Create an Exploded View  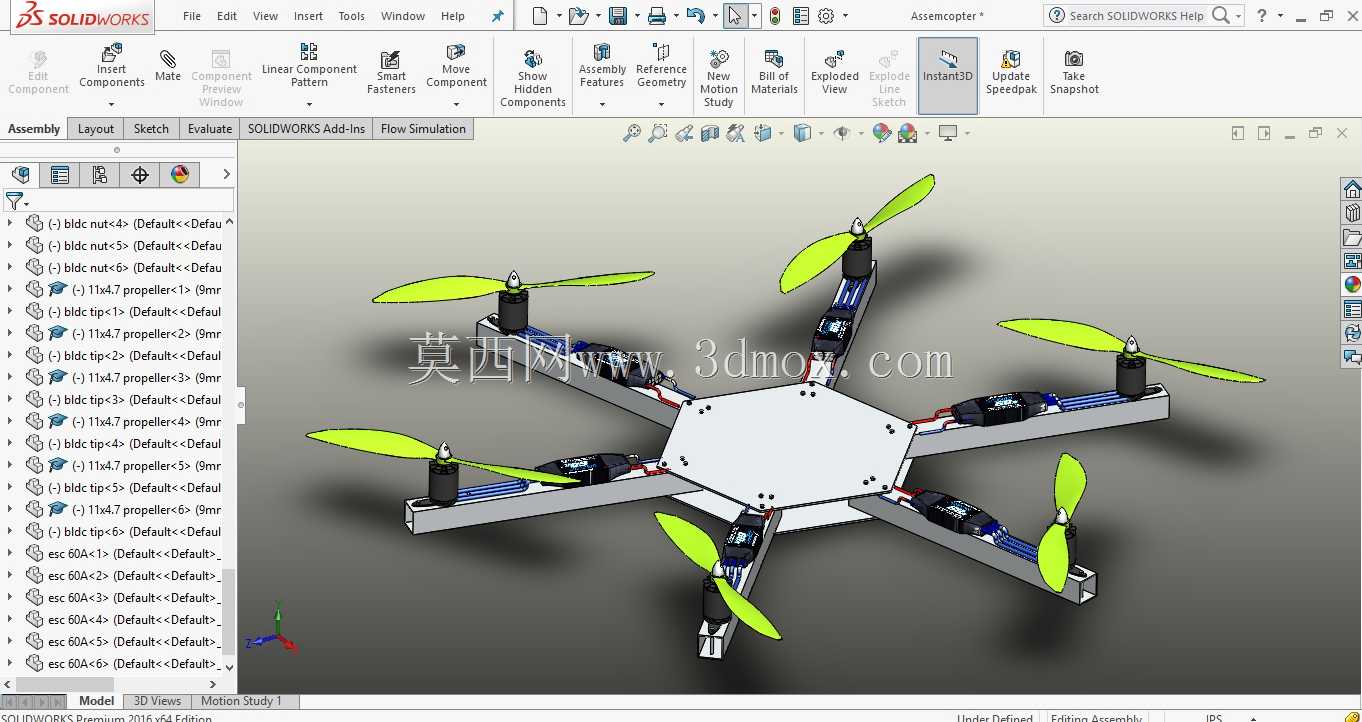pyautogui.click(x=835, y=71)
